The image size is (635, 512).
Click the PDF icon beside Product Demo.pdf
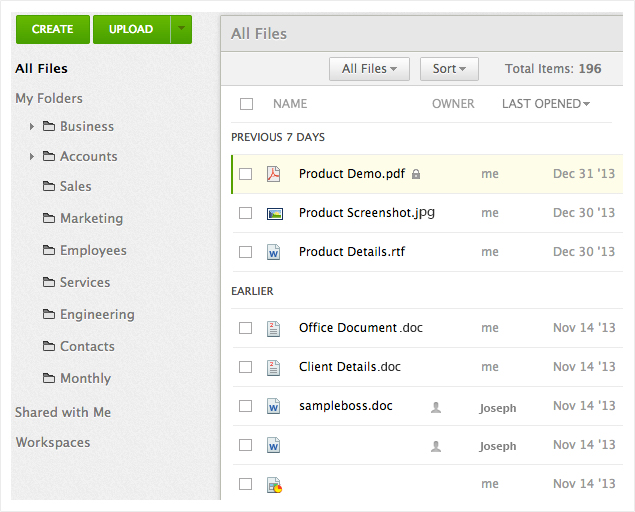[273, 174]
